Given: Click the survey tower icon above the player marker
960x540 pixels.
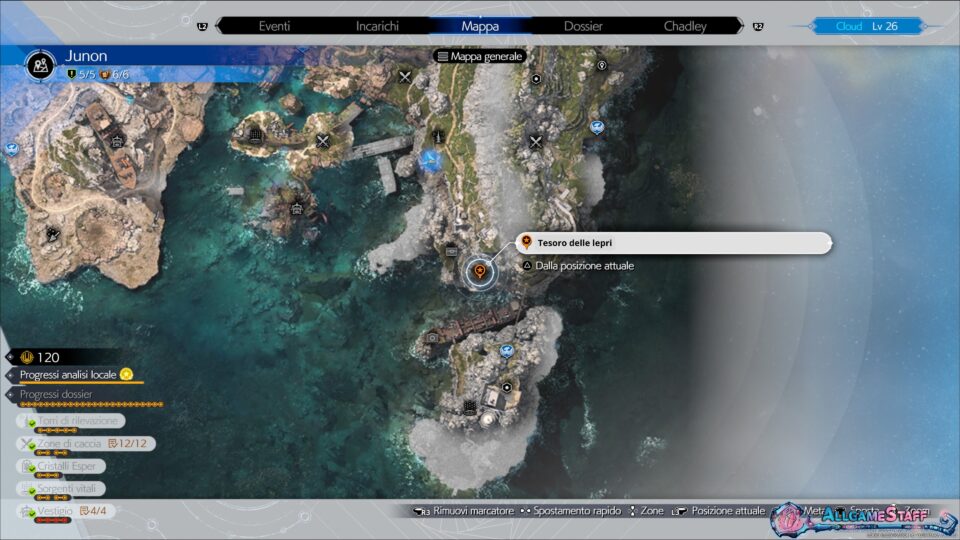Looking at the screenshot, I should pyautogui.click(x=437, y=136).
